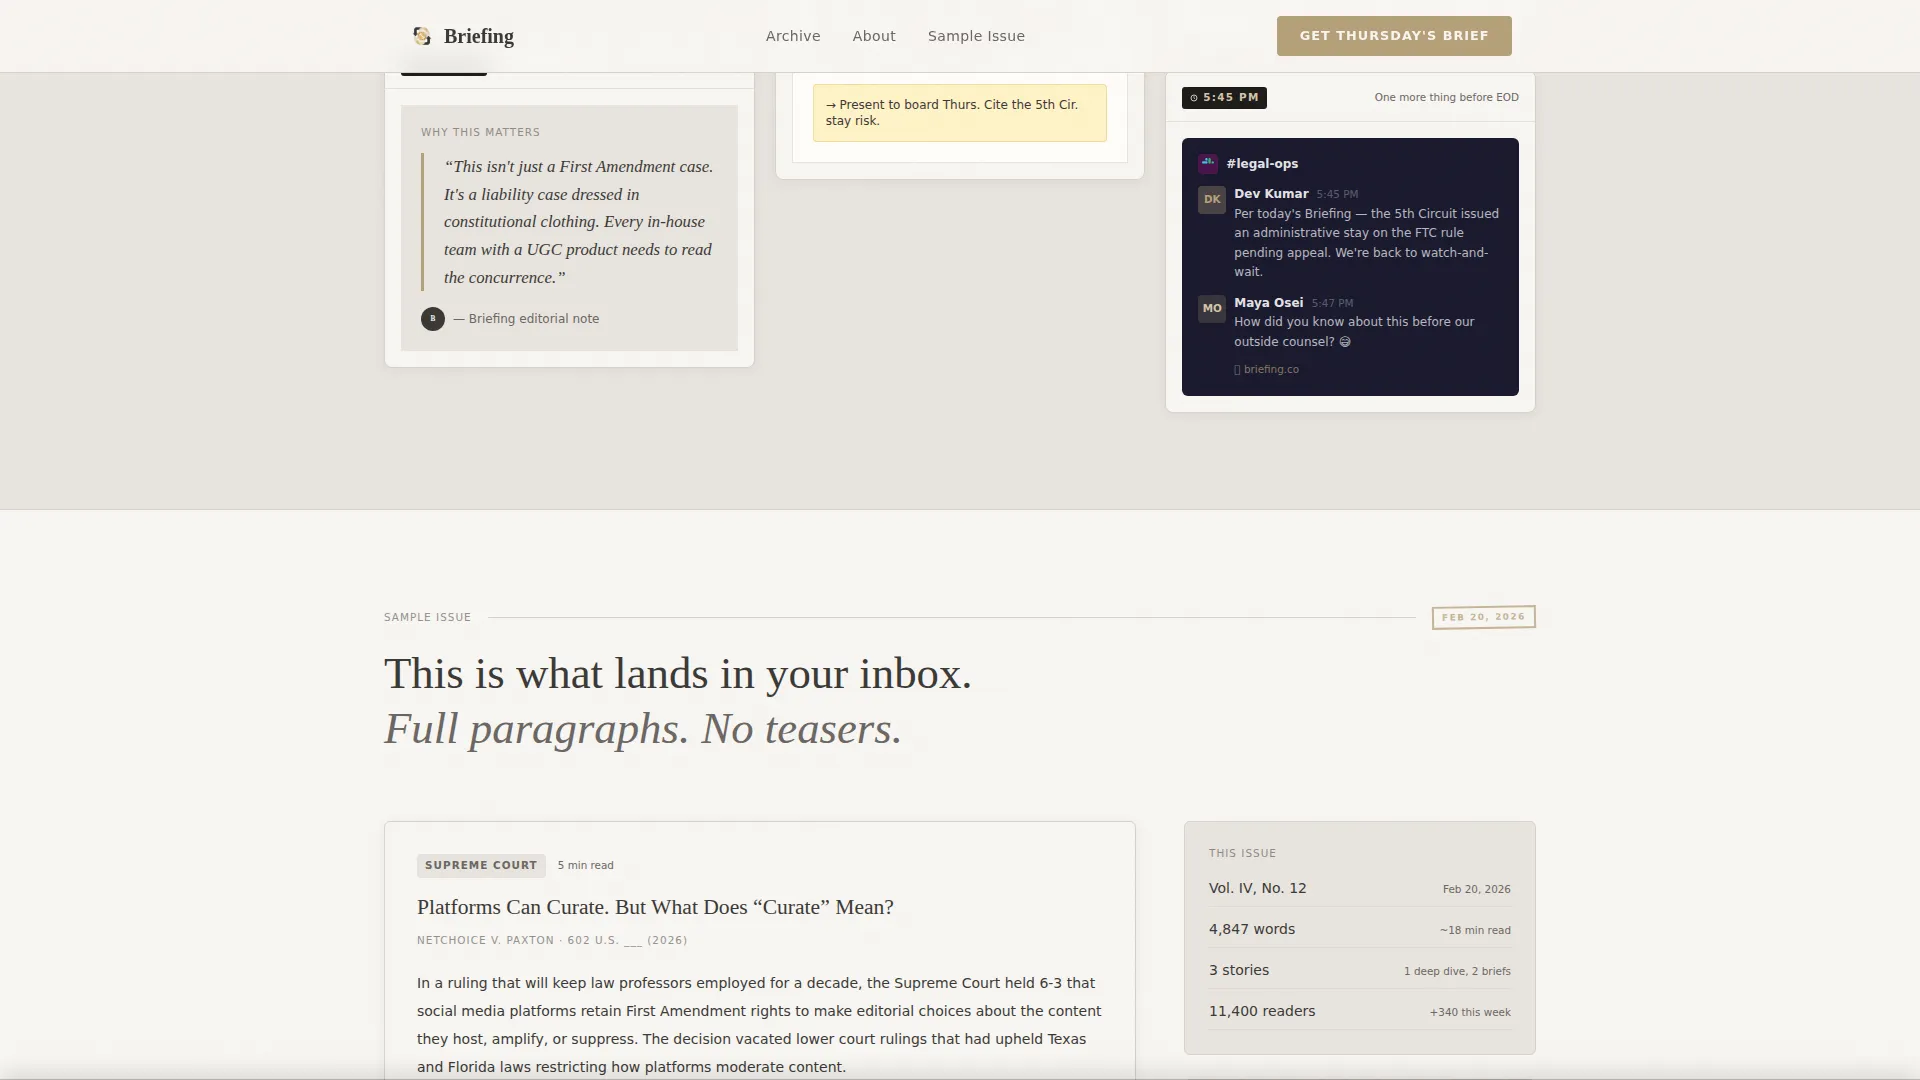Image resolution: width=1920 pixels, height=1080 pixels.
Task: Click the '+340 this week' value
Action: click(x=1470, y=1012)
